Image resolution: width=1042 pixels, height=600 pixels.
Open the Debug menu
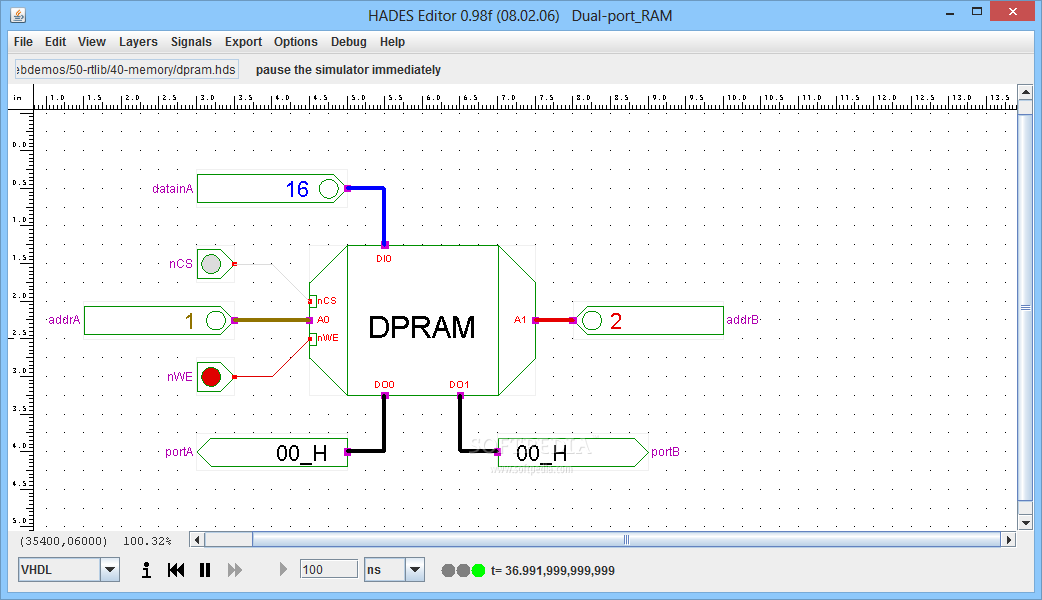tap(348, 42)
